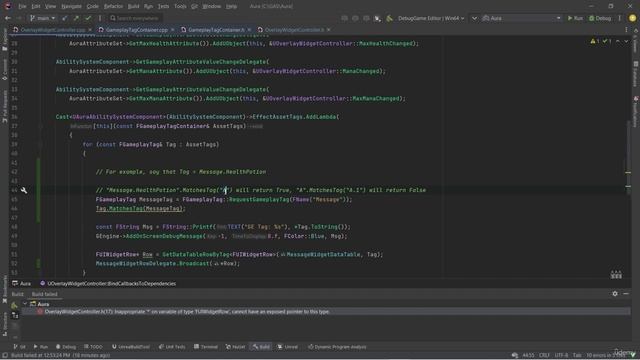Image resolution: width=640 pixels, height=360 pixels.
Task: Open the Unreal tool window
Action: pyautogui.click(x=288, y=347)
